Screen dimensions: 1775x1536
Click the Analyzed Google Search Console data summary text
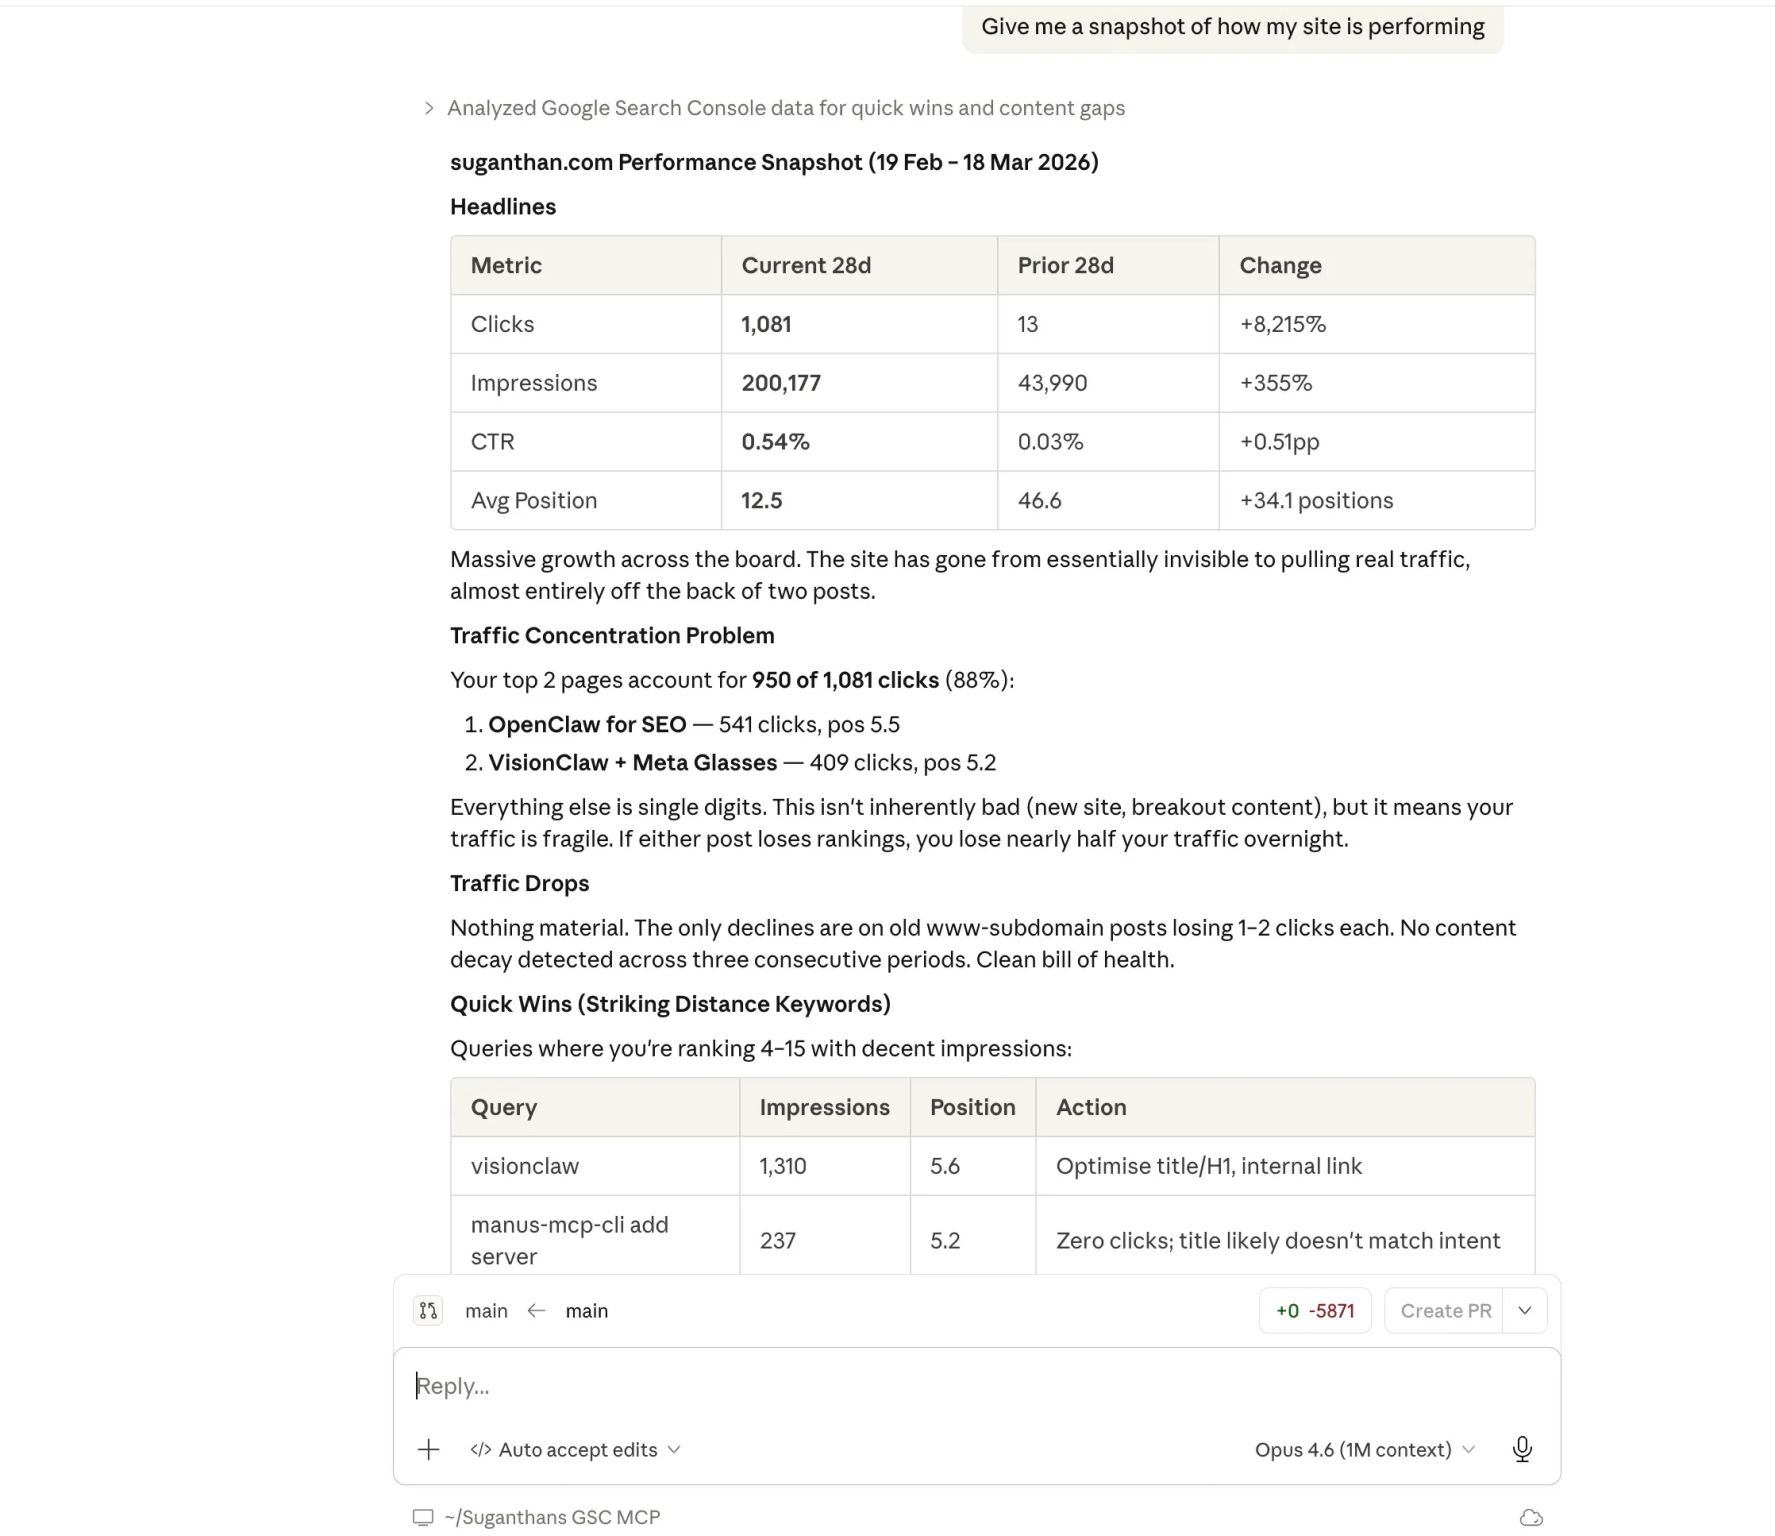click(785, 108)
